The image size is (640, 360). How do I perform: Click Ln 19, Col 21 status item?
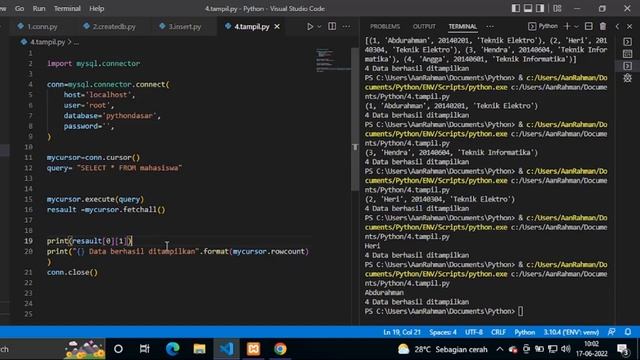402,332
